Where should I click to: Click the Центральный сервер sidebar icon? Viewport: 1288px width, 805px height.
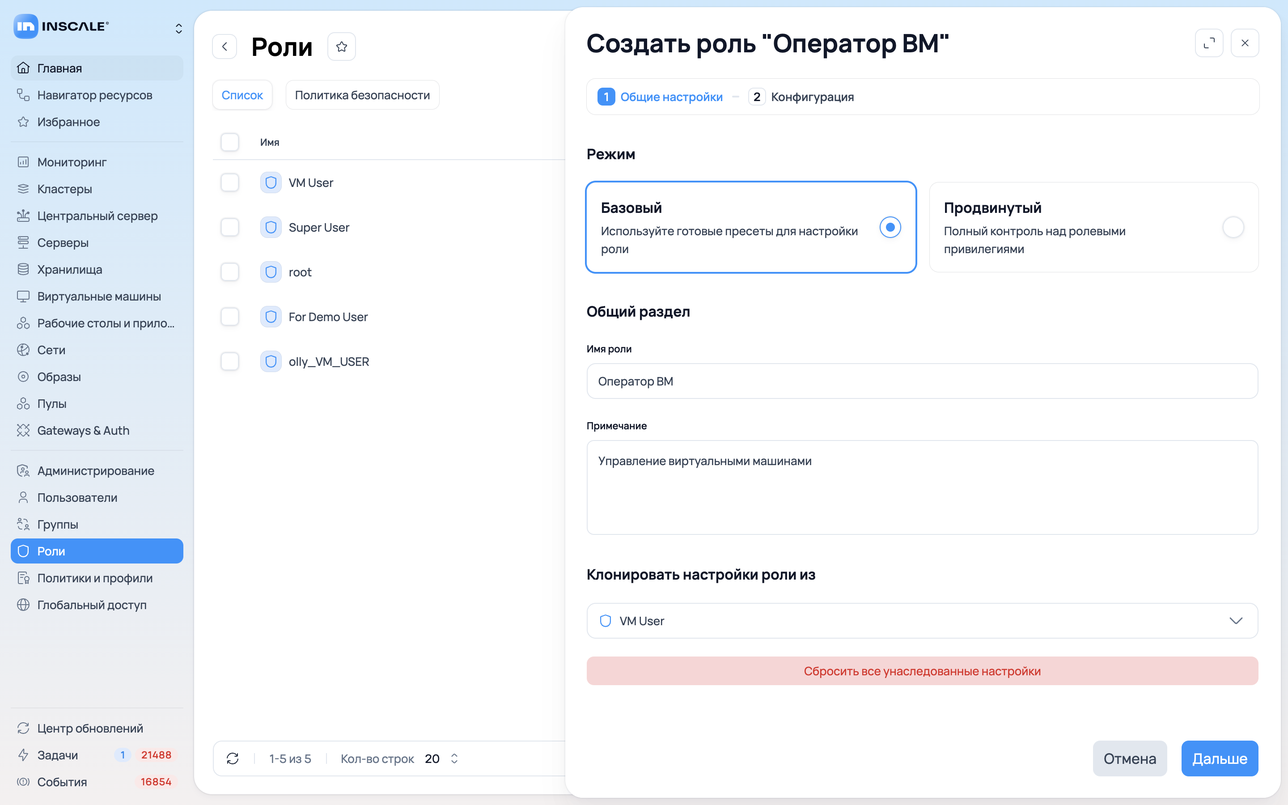[24, 216]
